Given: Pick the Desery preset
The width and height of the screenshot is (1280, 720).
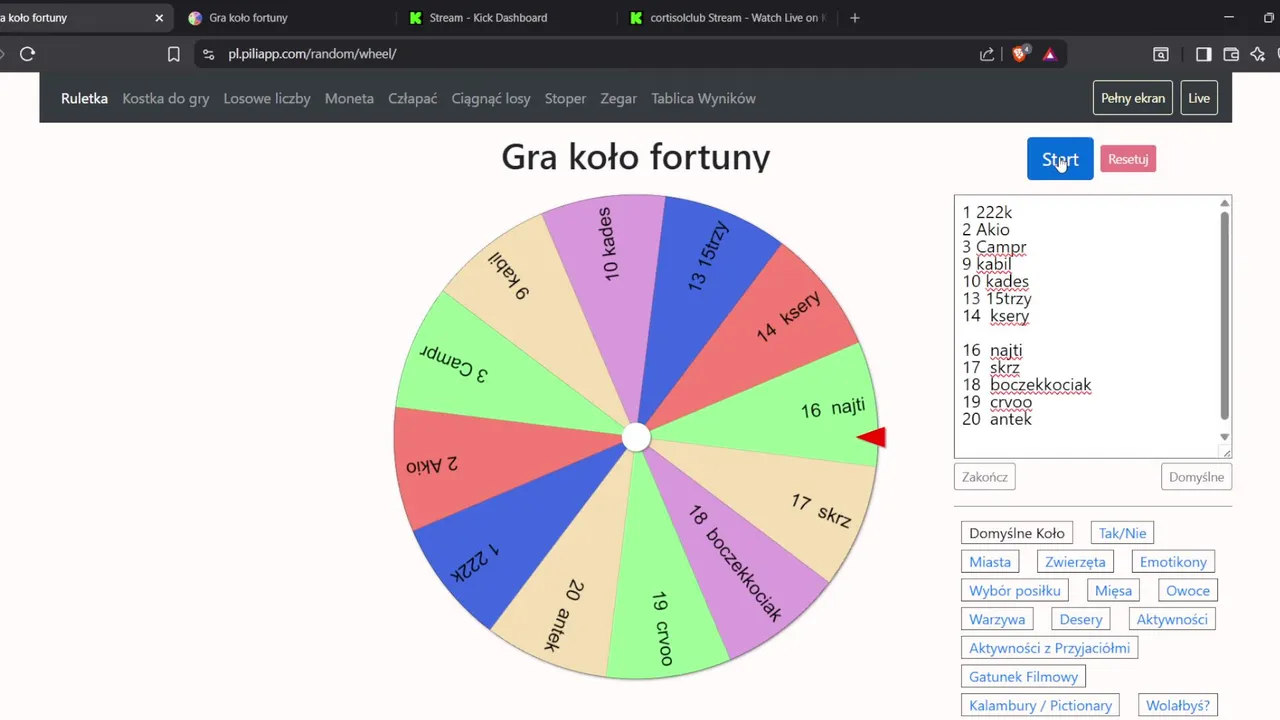Looking at the screenshot, I should tap(1081, 619).
